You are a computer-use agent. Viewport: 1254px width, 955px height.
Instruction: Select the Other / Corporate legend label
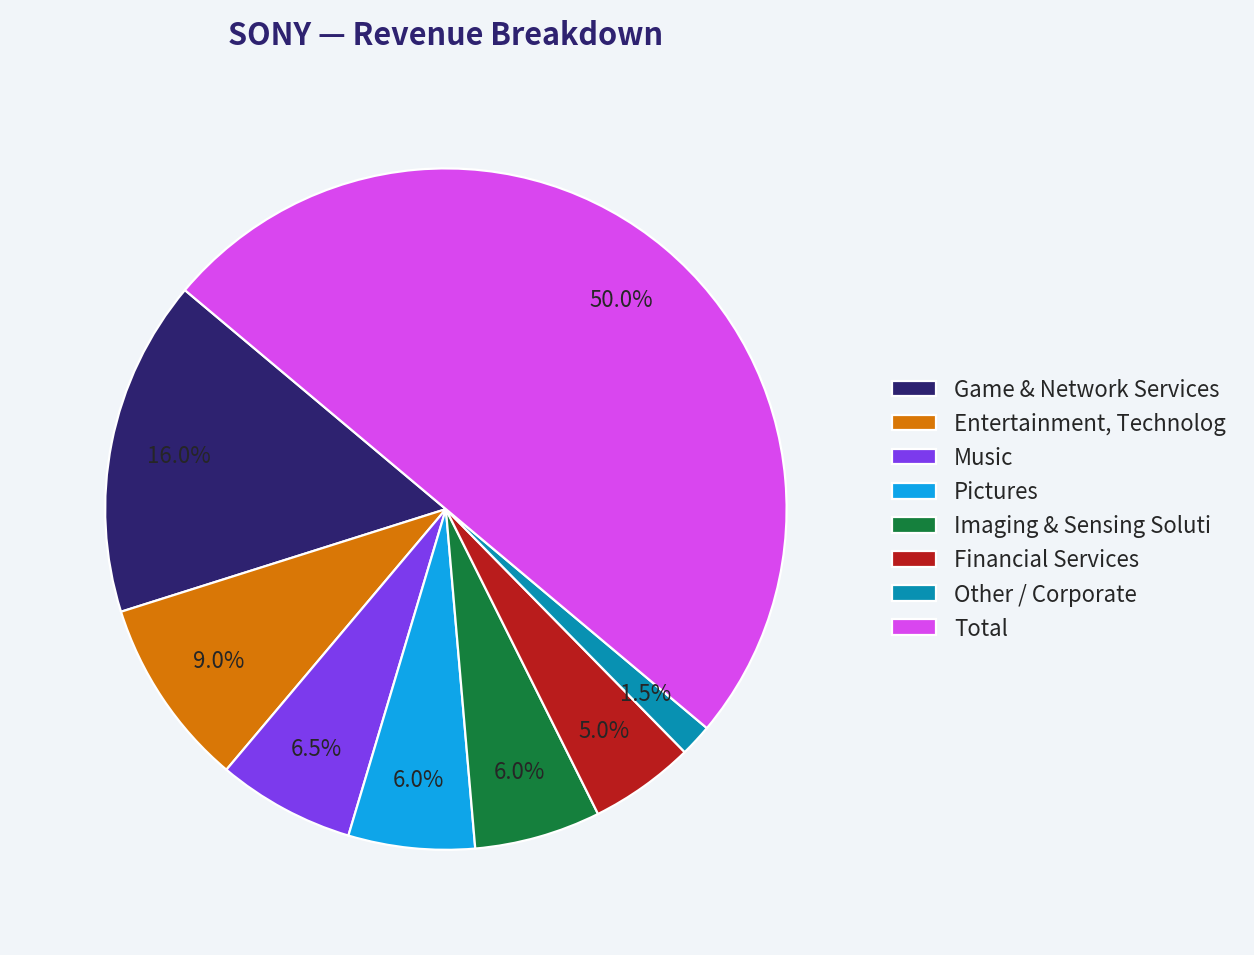click(x=1045, y=593)
